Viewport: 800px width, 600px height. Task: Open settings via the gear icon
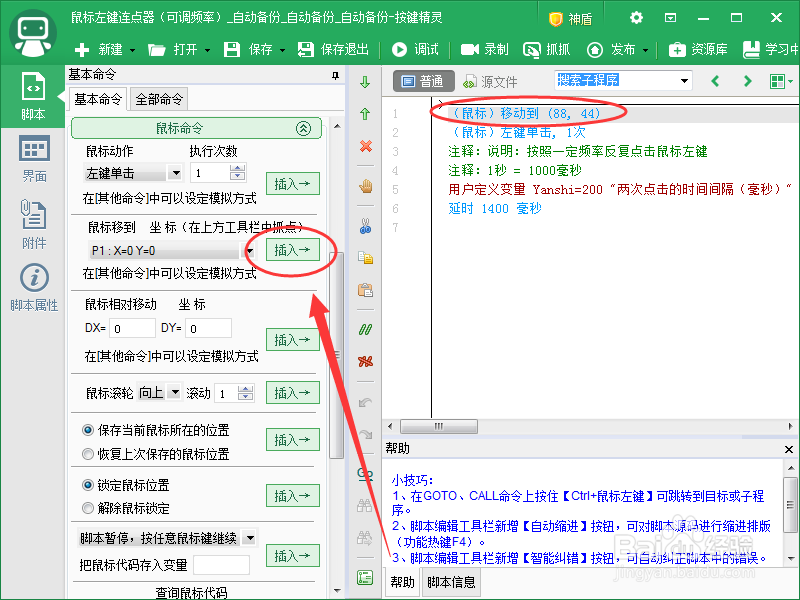coord(636,18)
